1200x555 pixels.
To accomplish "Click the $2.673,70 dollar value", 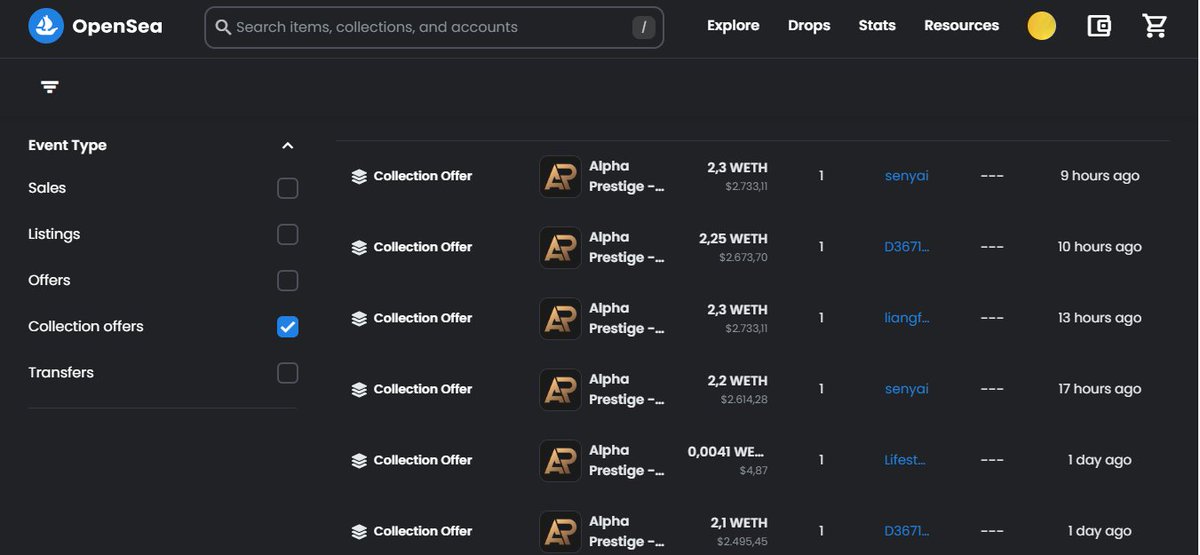I will pos(743,258).
